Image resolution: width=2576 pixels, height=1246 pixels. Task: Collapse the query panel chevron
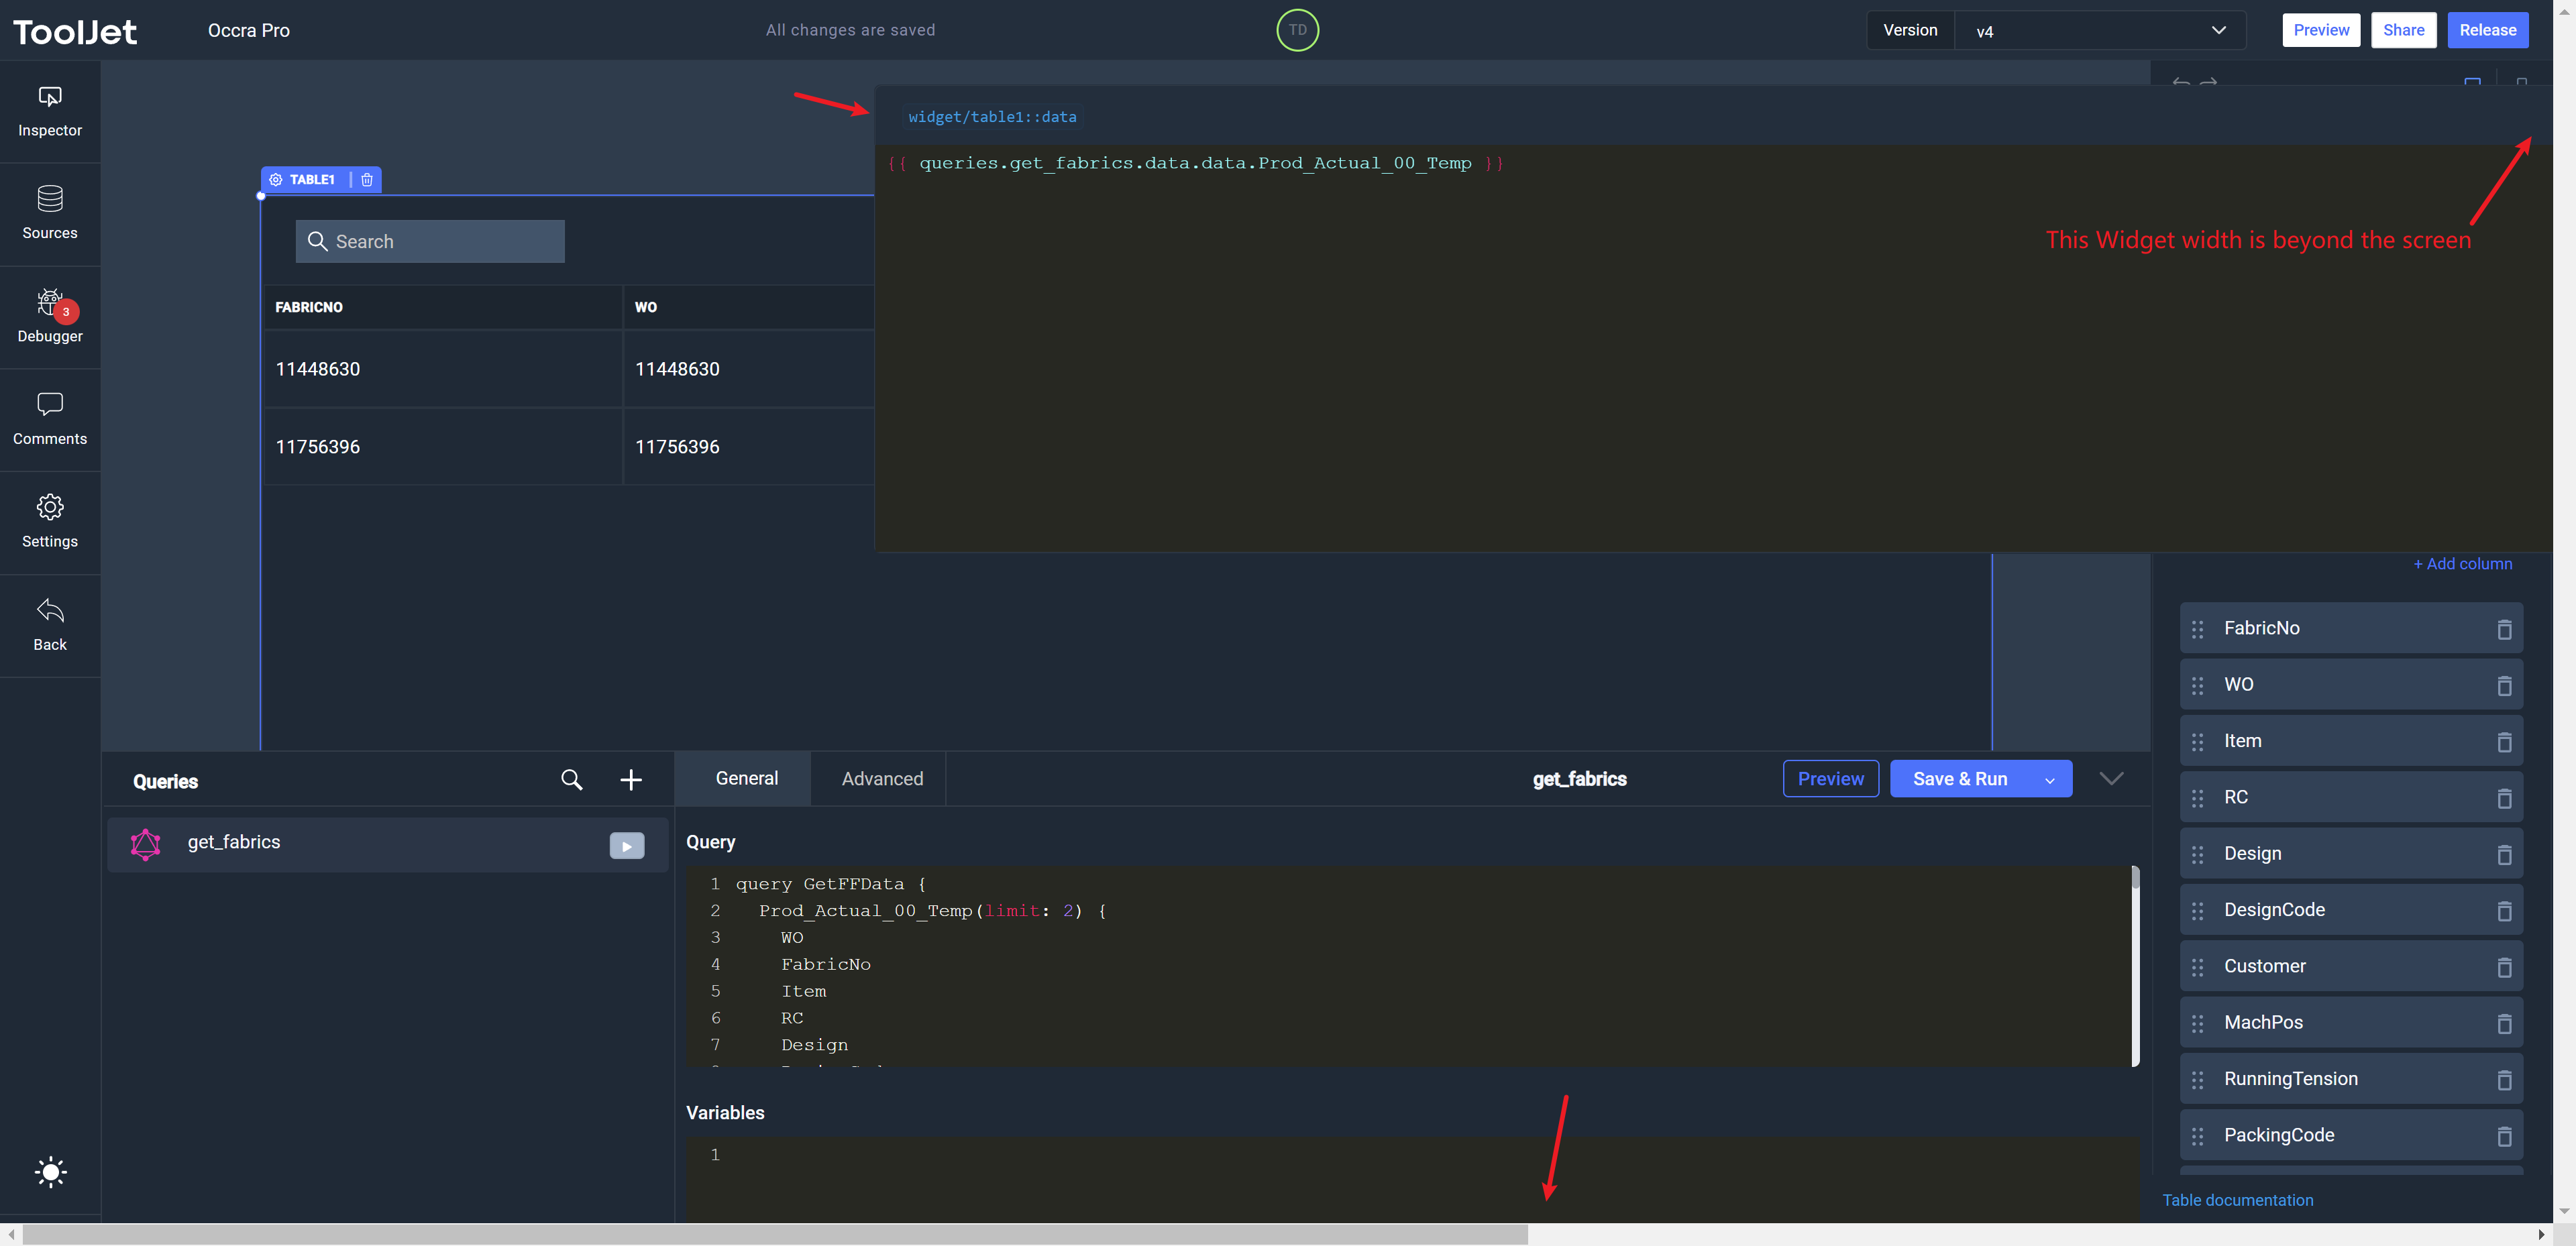(x=2111, y=779)
